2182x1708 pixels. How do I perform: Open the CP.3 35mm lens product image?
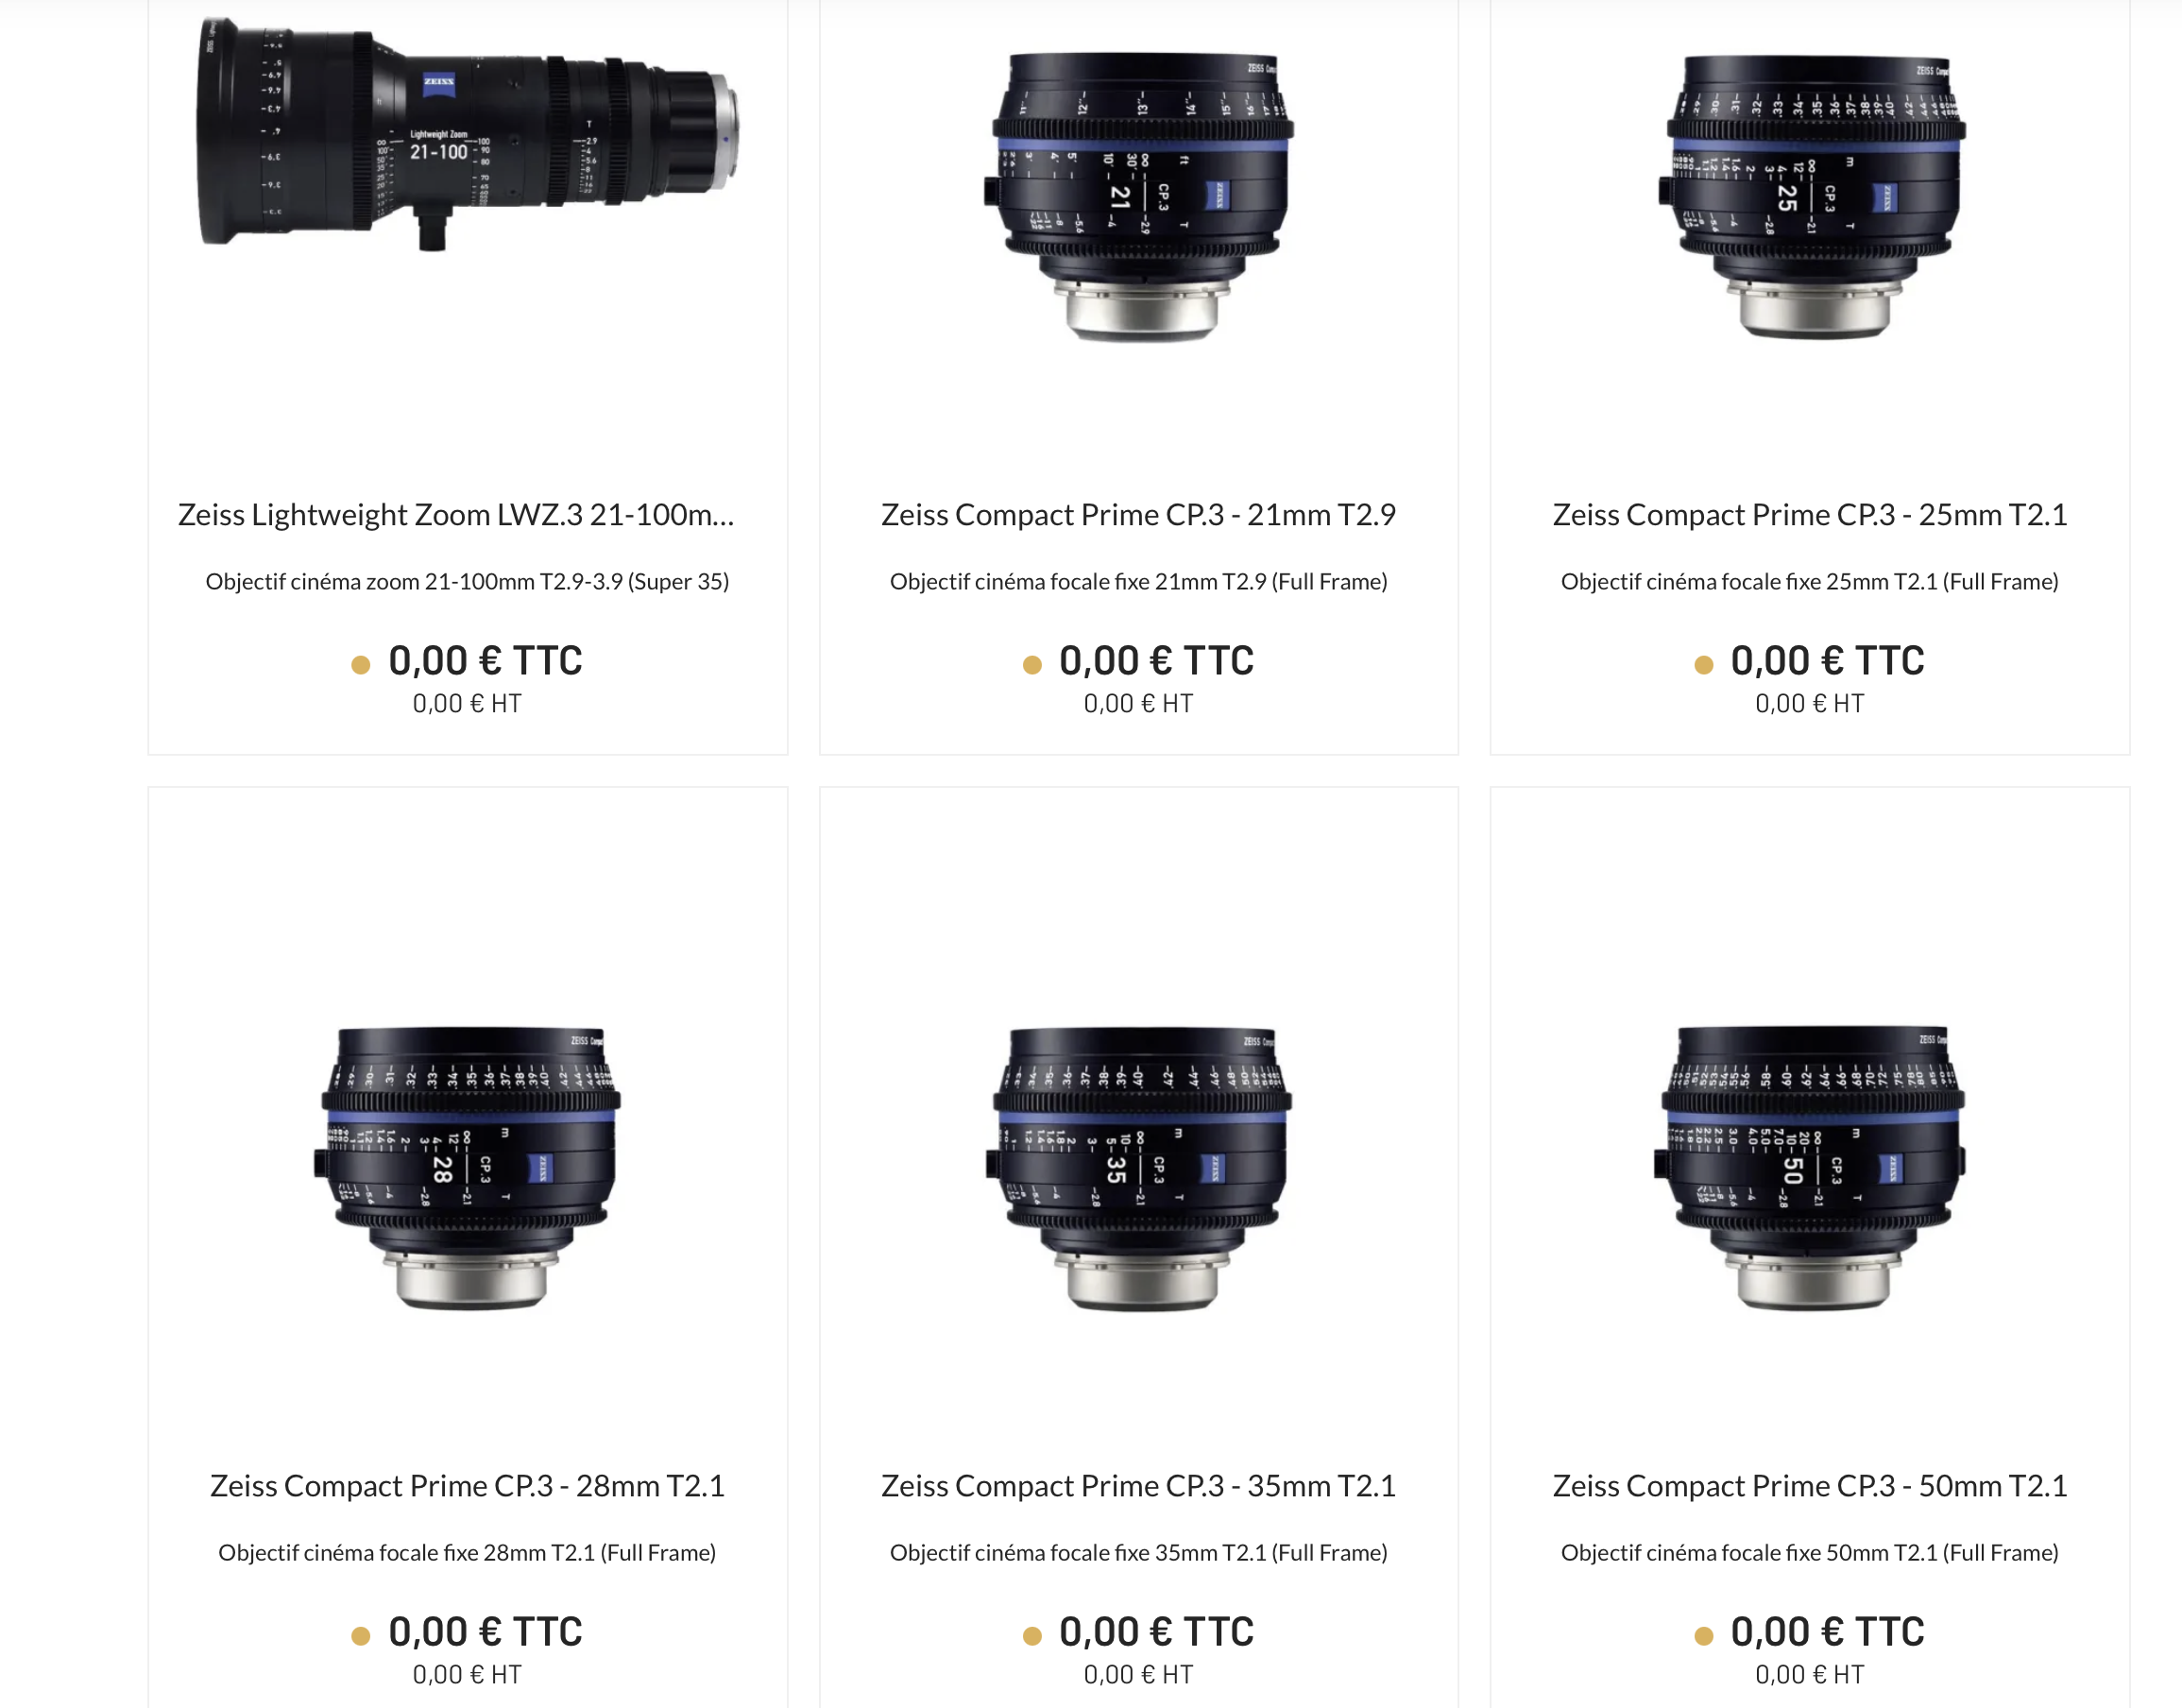click(x=1138, y=1168)
